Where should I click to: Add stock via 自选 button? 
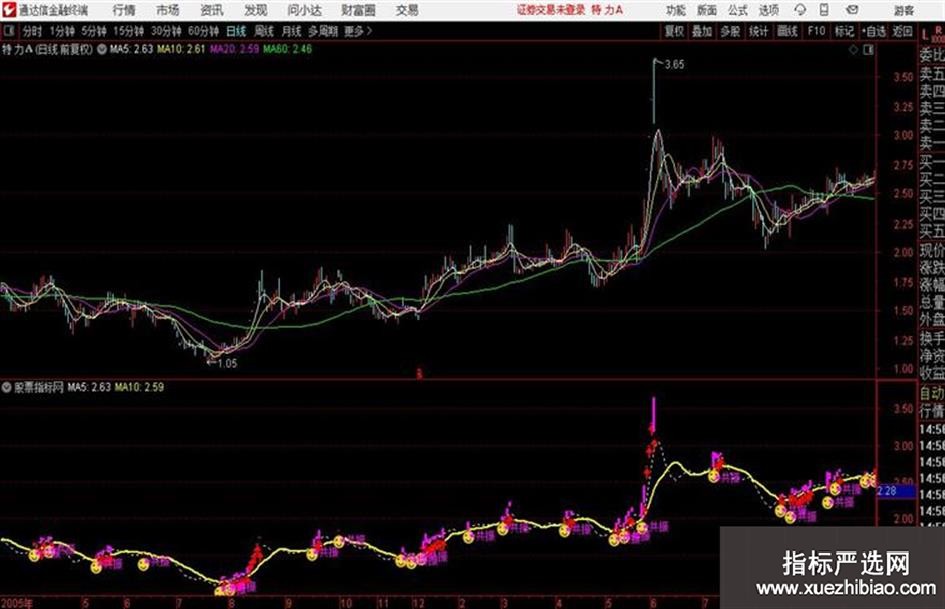[874, 31]
